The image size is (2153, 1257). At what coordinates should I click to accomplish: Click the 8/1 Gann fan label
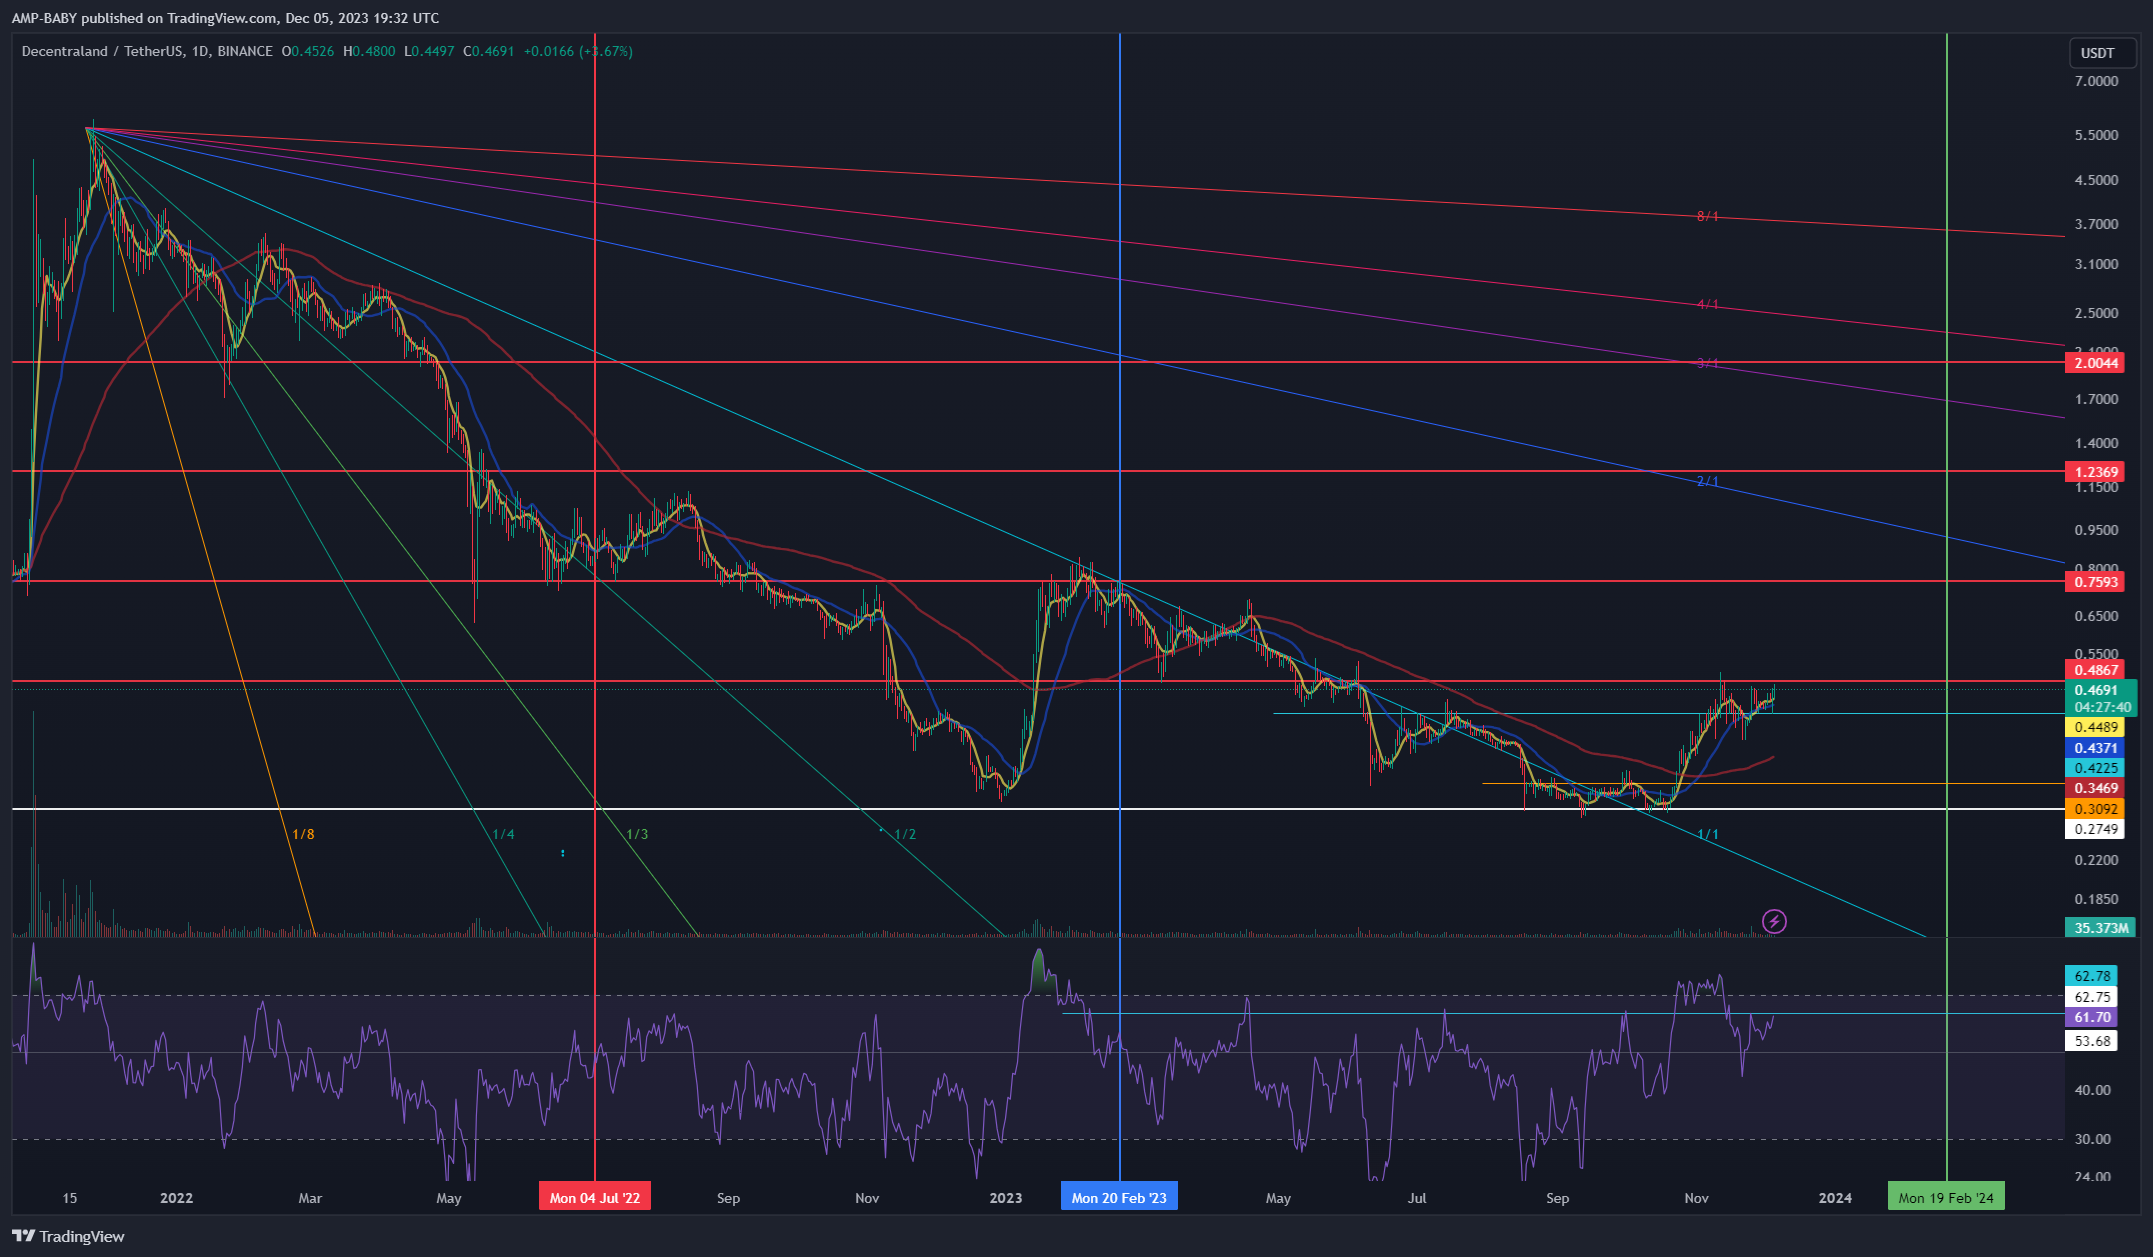point(1708,216)
